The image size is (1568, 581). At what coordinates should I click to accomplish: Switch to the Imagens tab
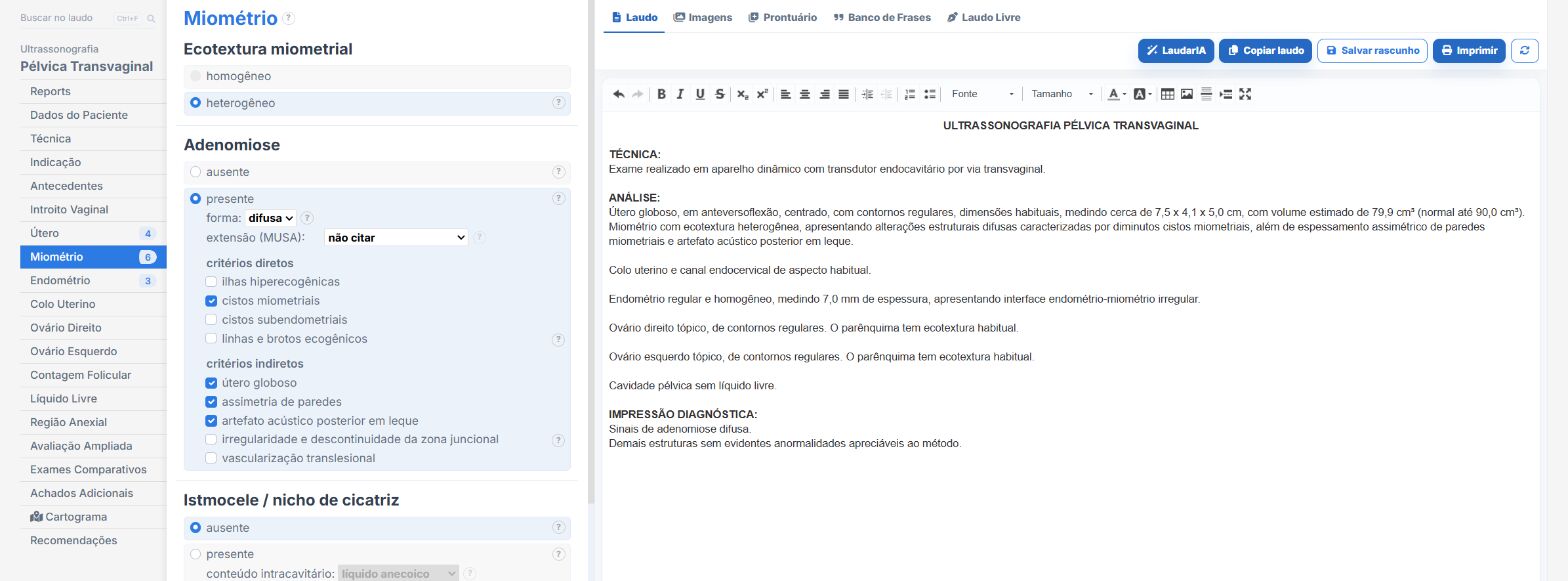[703, 18]
